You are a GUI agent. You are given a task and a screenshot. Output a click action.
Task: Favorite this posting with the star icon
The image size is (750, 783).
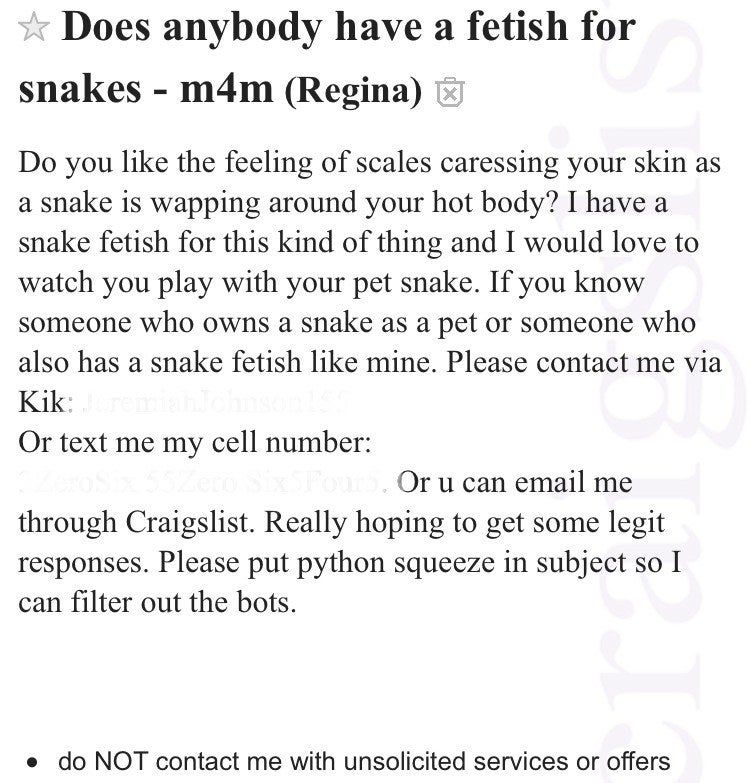tap(34, 28)
